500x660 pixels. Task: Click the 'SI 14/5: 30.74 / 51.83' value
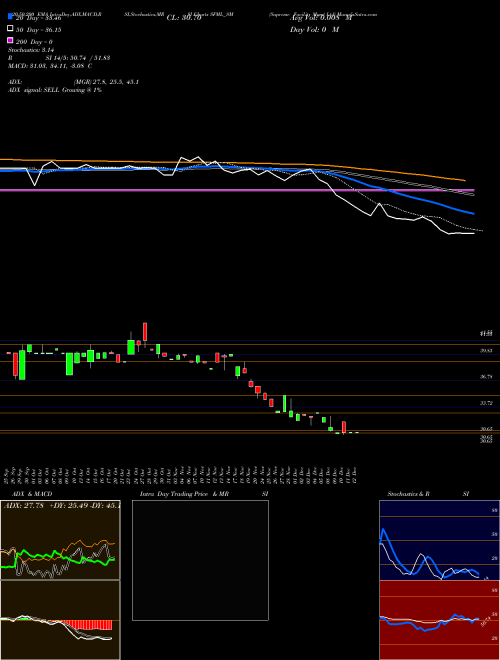tap(78, 58)
